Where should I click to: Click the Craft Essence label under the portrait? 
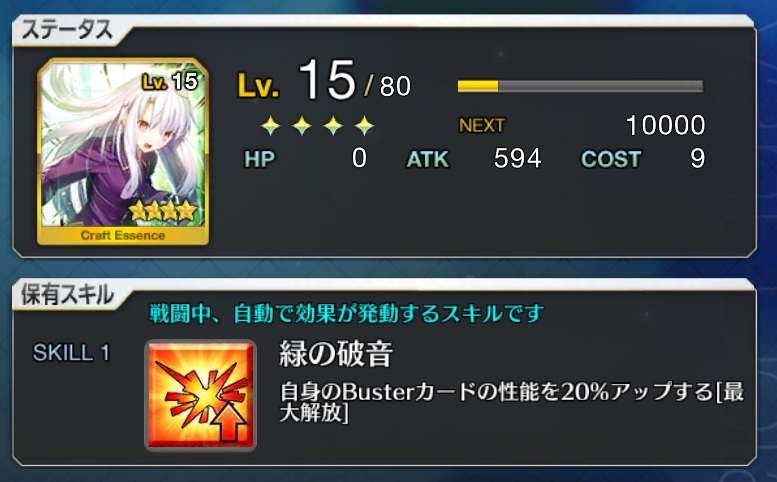tap(123, 235)
